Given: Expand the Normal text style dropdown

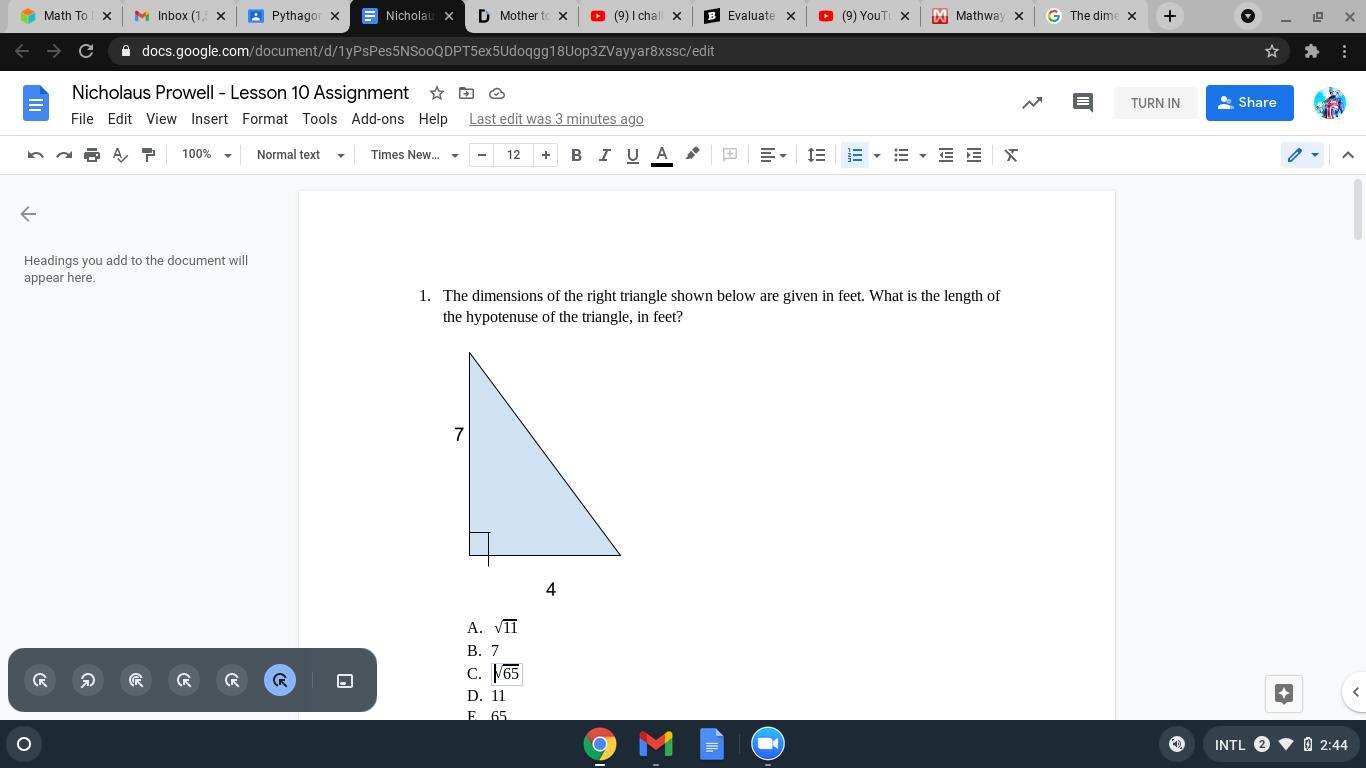Looking at the screenshot, I should tap(299, 155).
